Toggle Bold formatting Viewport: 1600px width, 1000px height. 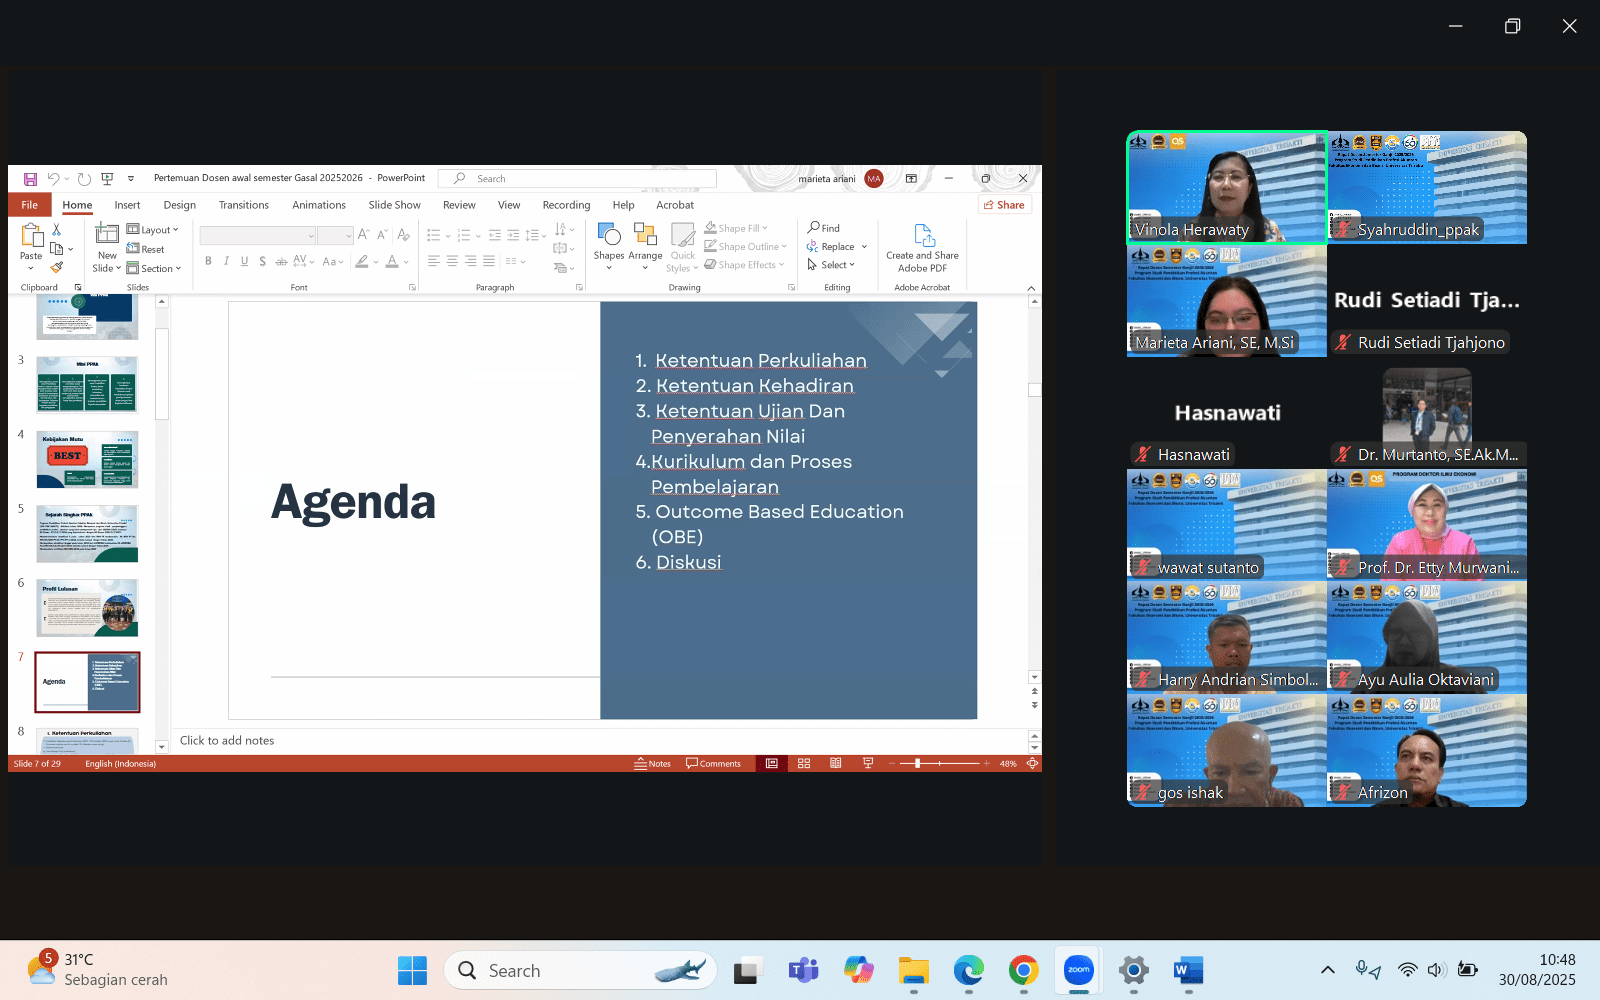pos(208,261)
